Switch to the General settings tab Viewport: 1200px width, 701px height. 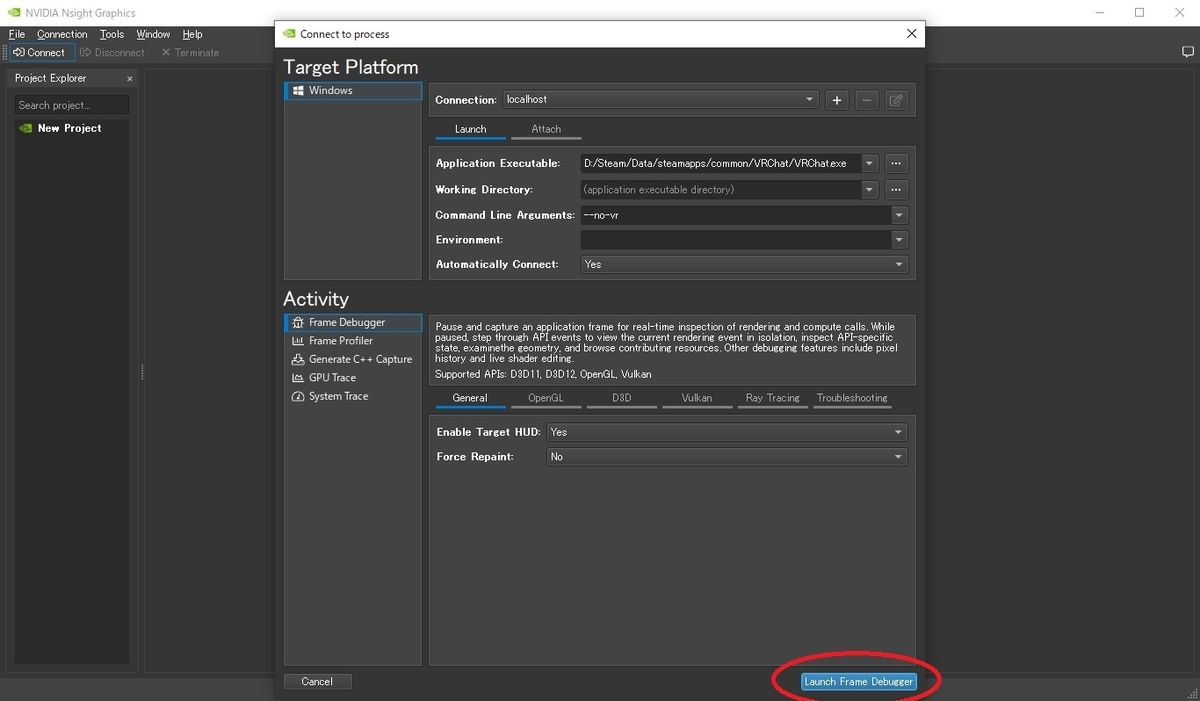click(x=470, y=398)
